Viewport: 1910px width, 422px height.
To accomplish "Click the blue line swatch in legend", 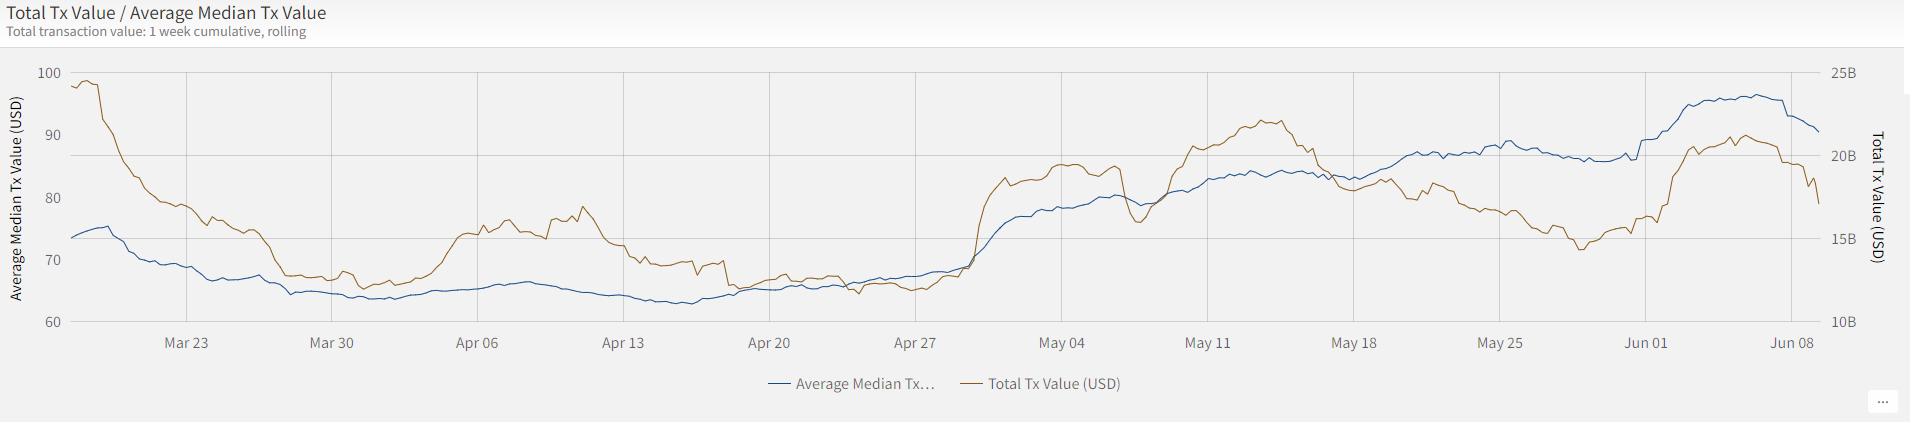I will tap(780, 384).
